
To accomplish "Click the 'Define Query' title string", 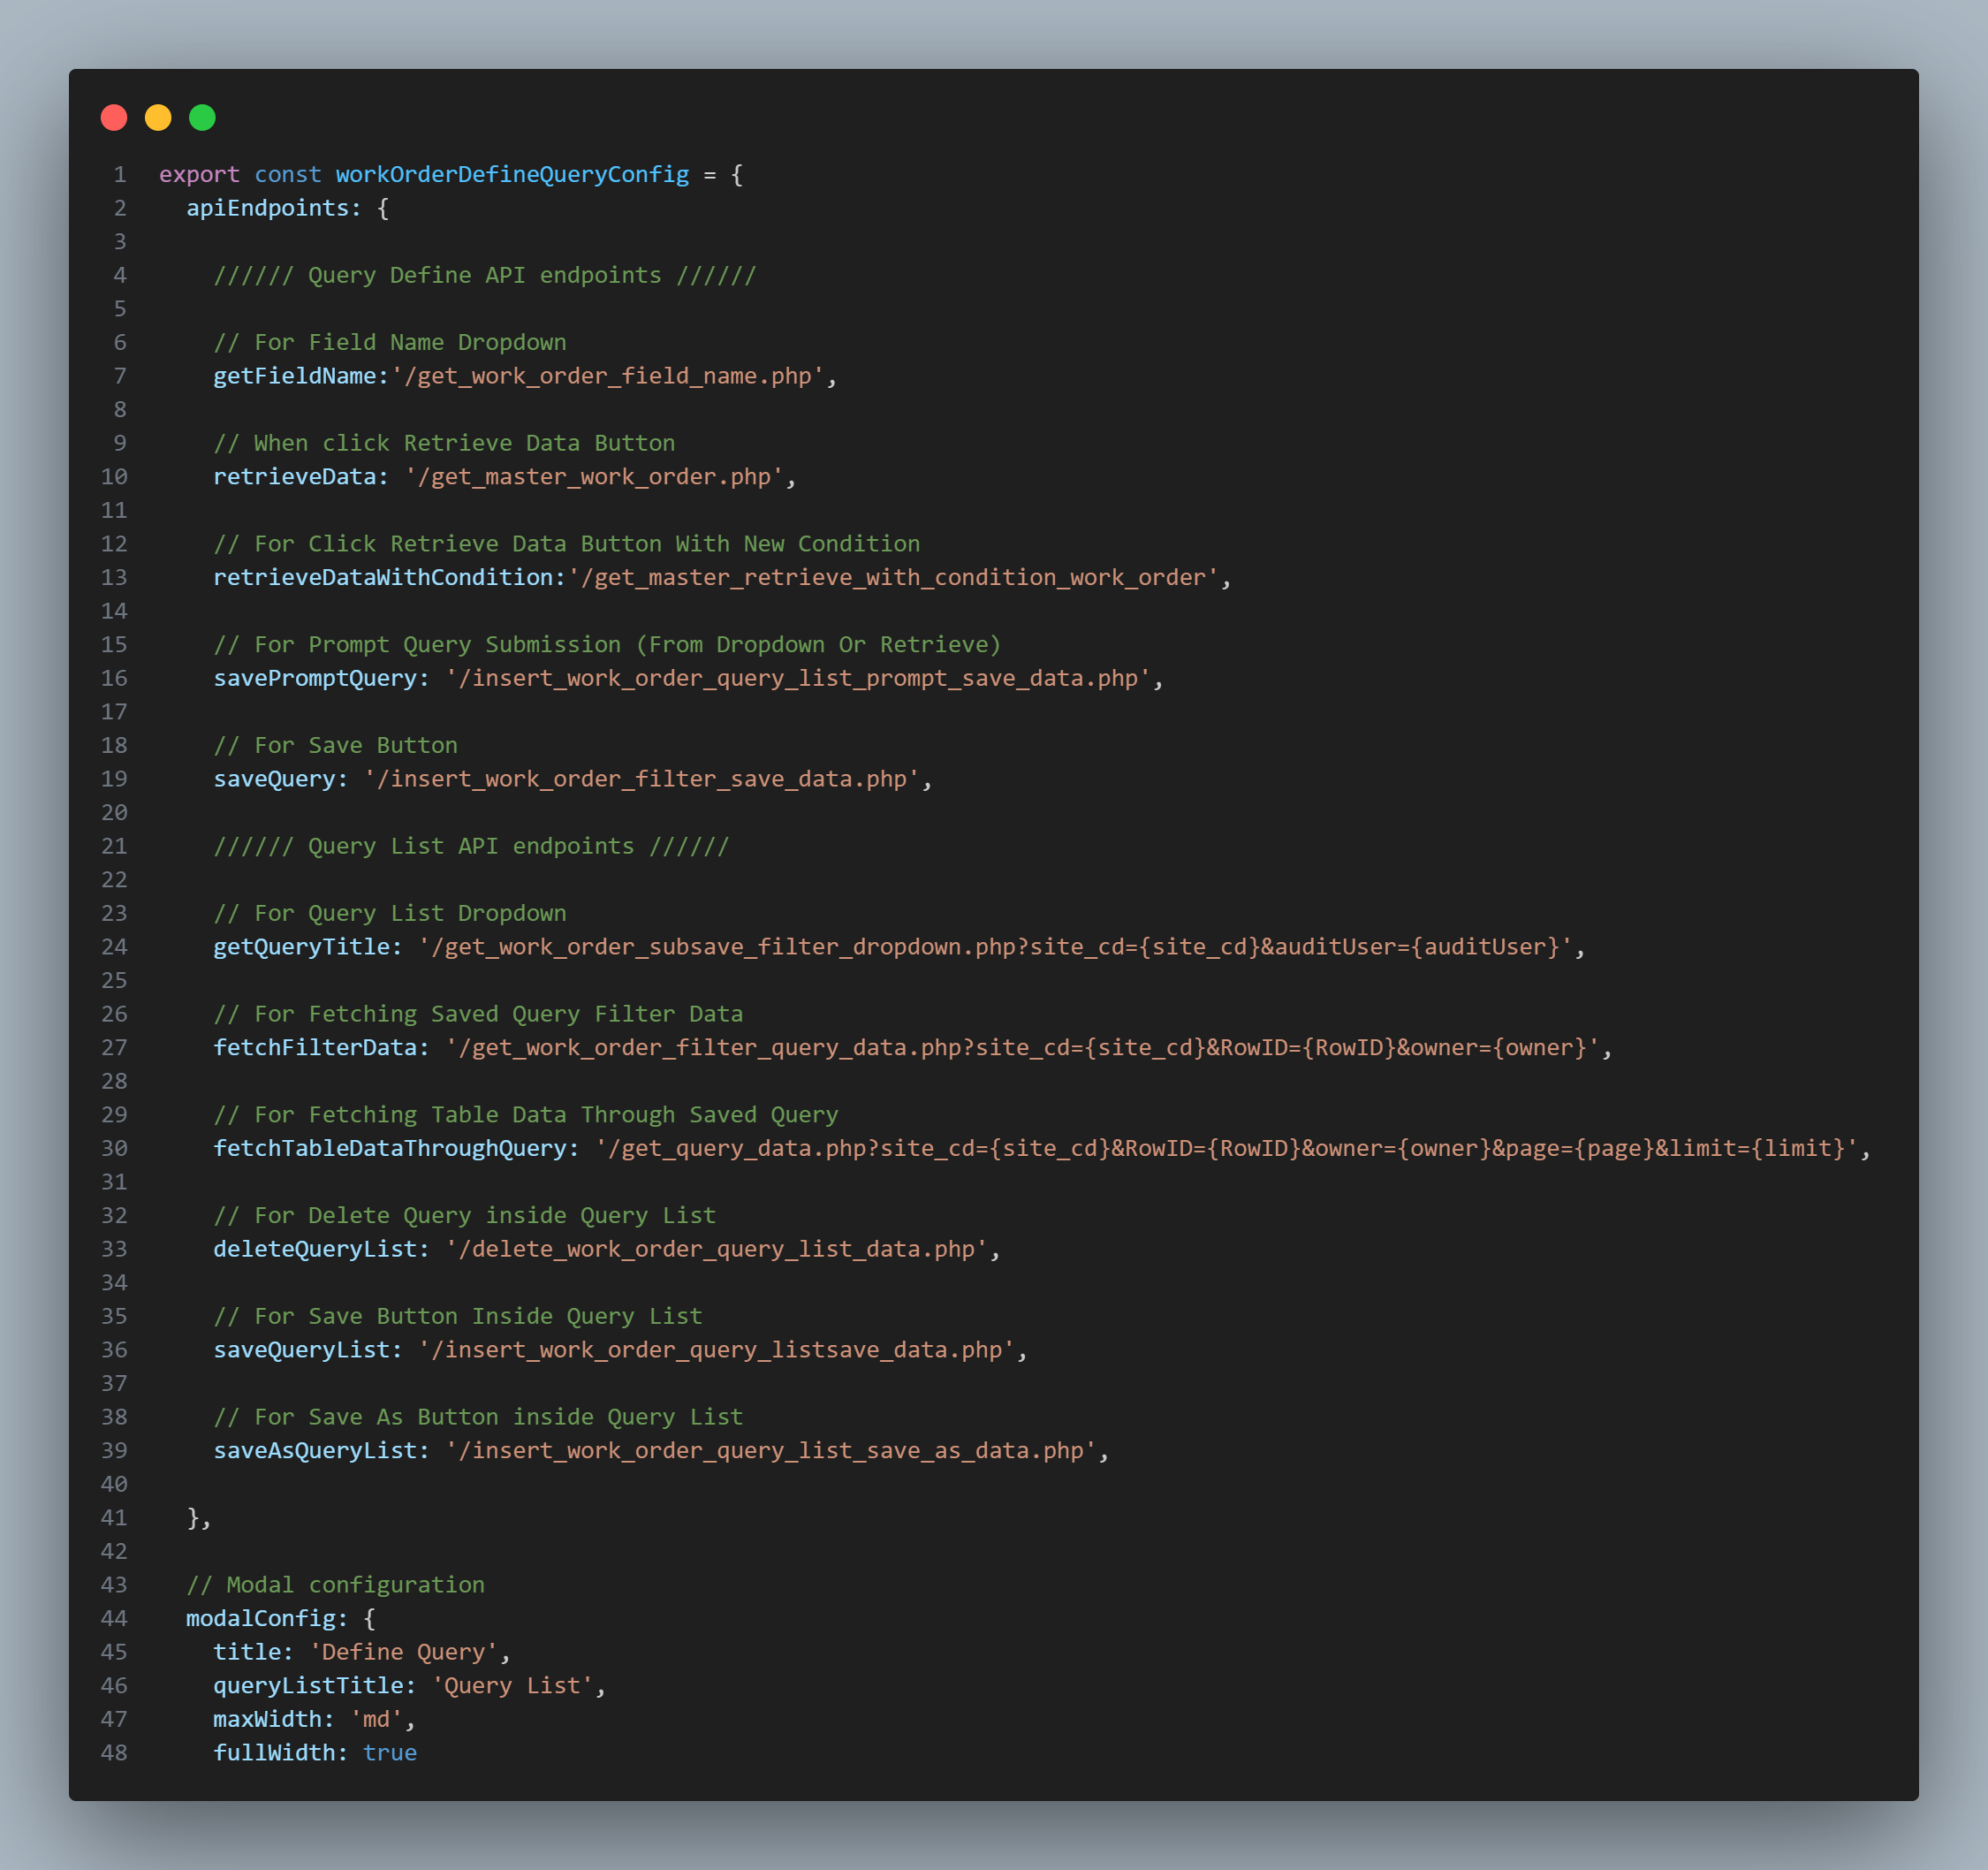I will (x=403, y=1652).
